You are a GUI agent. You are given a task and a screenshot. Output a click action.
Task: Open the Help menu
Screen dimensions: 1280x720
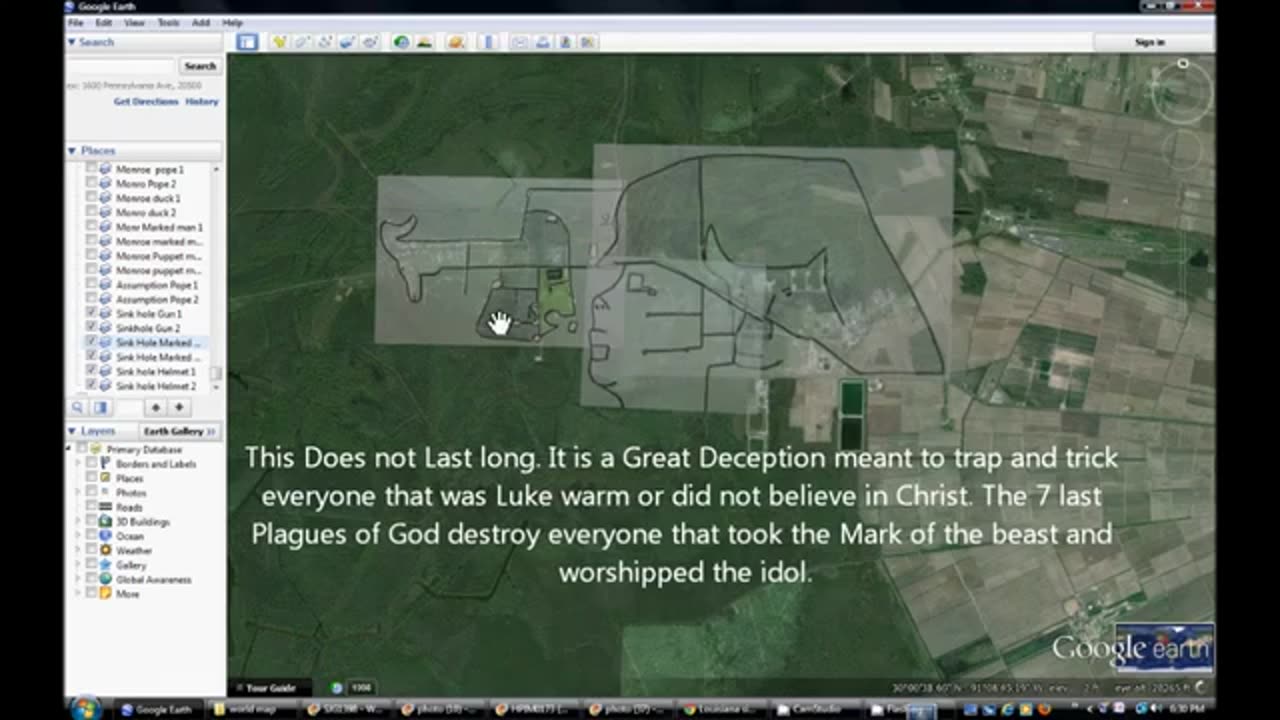click(x=232, y=22)
